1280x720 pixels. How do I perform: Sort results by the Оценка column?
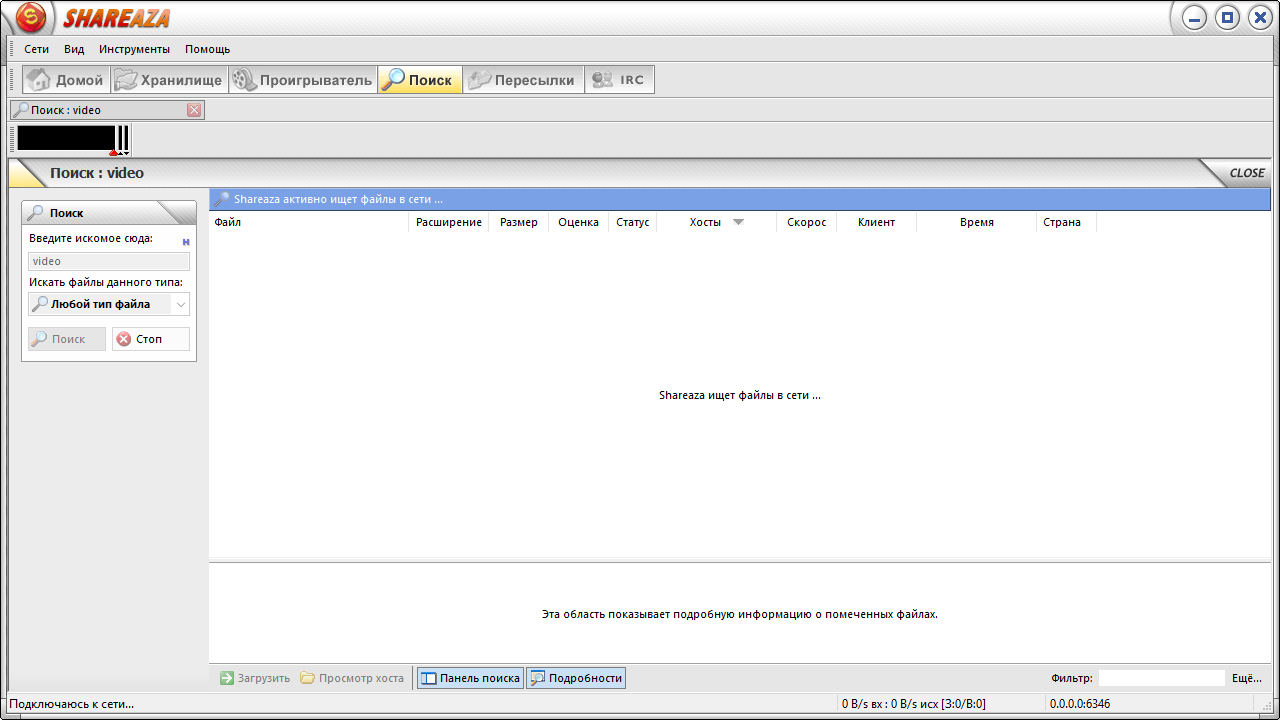(579, 222)
